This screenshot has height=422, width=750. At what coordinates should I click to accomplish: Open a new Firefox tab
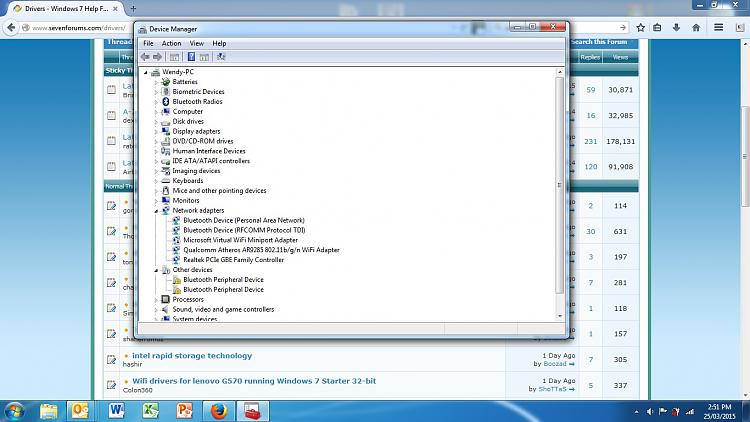133,8
